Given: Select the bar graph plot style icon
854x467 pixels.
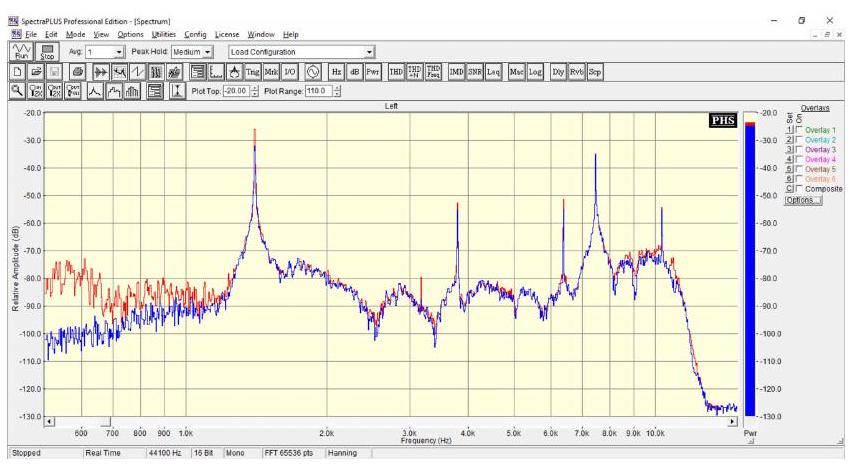Looking at the screenshot, I should pos(132,91).
